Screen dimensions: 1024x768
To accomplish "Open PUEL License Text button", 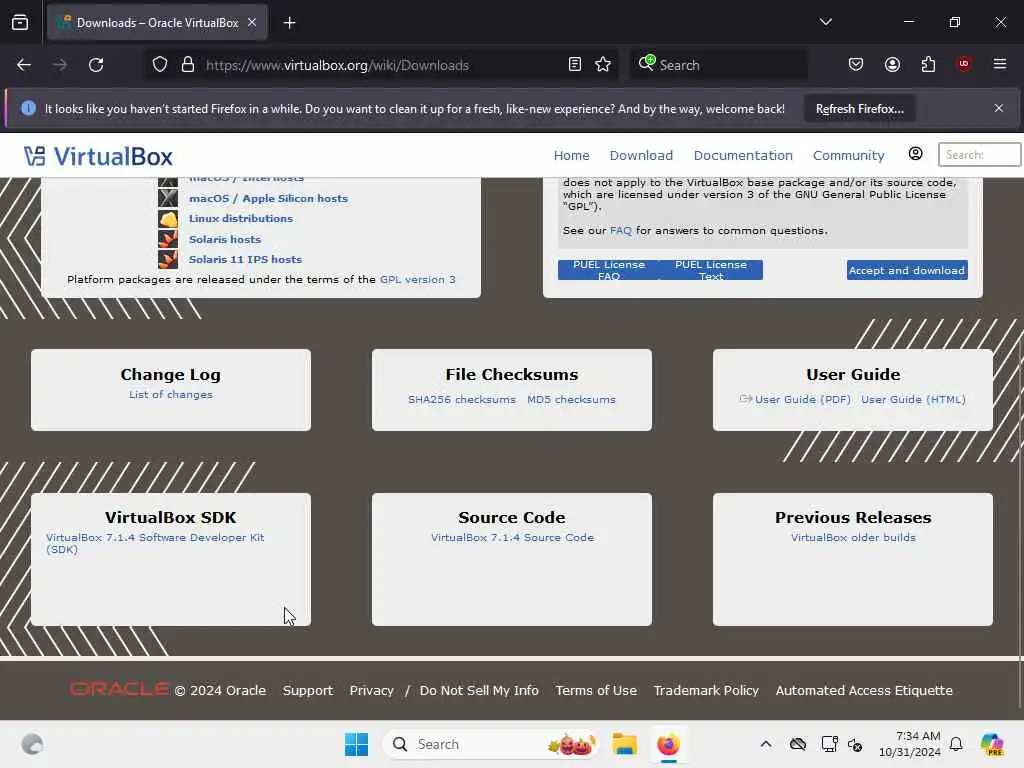I will point(711,270).
